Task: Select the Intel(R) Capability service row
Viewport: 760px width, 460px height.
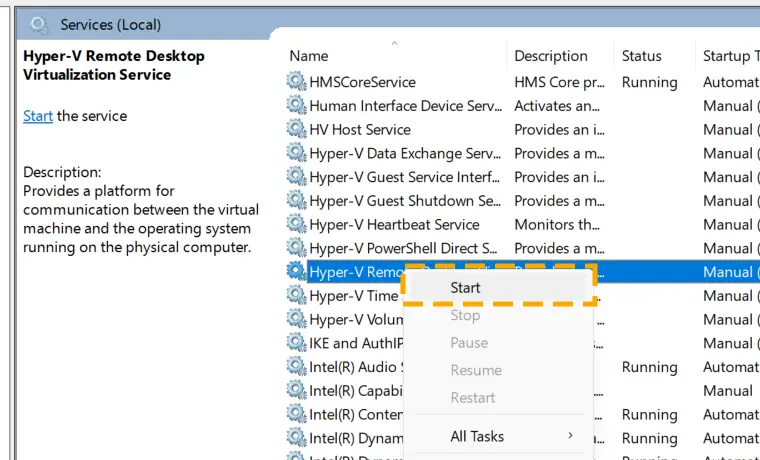Action: pyautogui.click(x=355, y=391)
